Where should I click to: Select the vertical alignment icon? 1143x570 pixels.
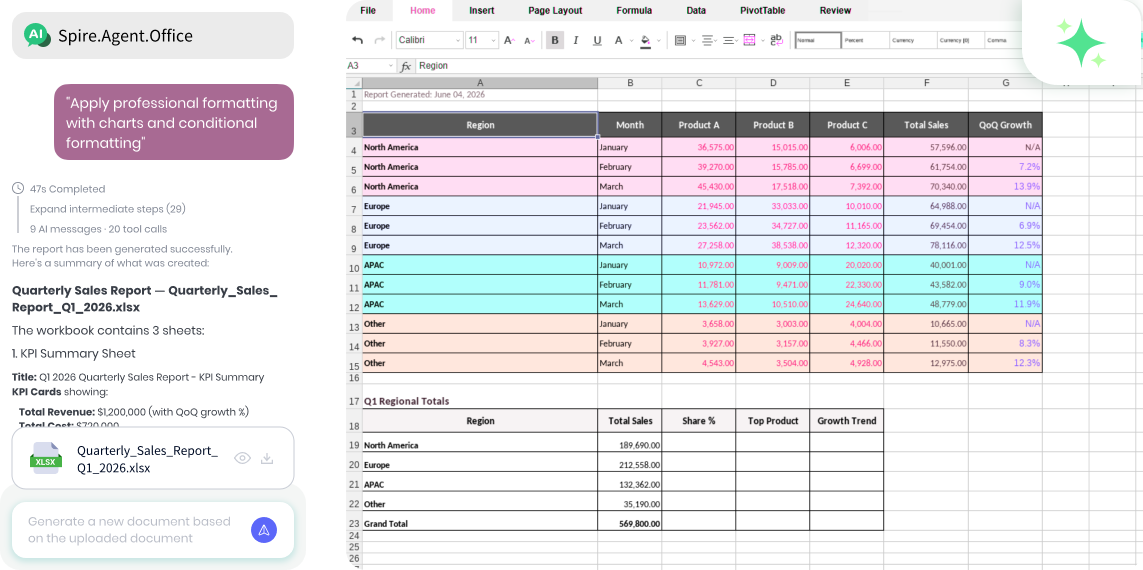pyautogui.click(x=727, y=41)
